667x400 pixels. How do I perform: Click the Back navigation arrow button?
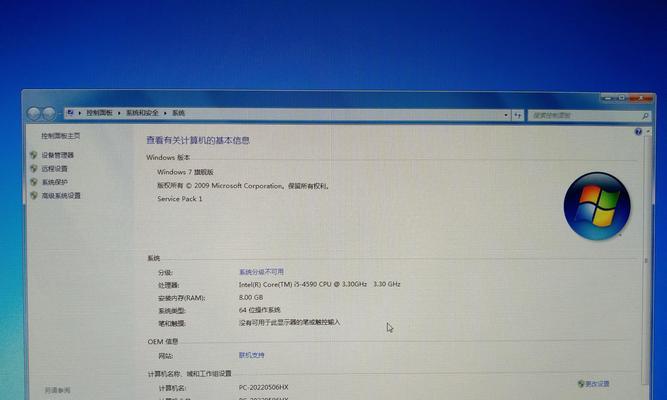[34, 114]
